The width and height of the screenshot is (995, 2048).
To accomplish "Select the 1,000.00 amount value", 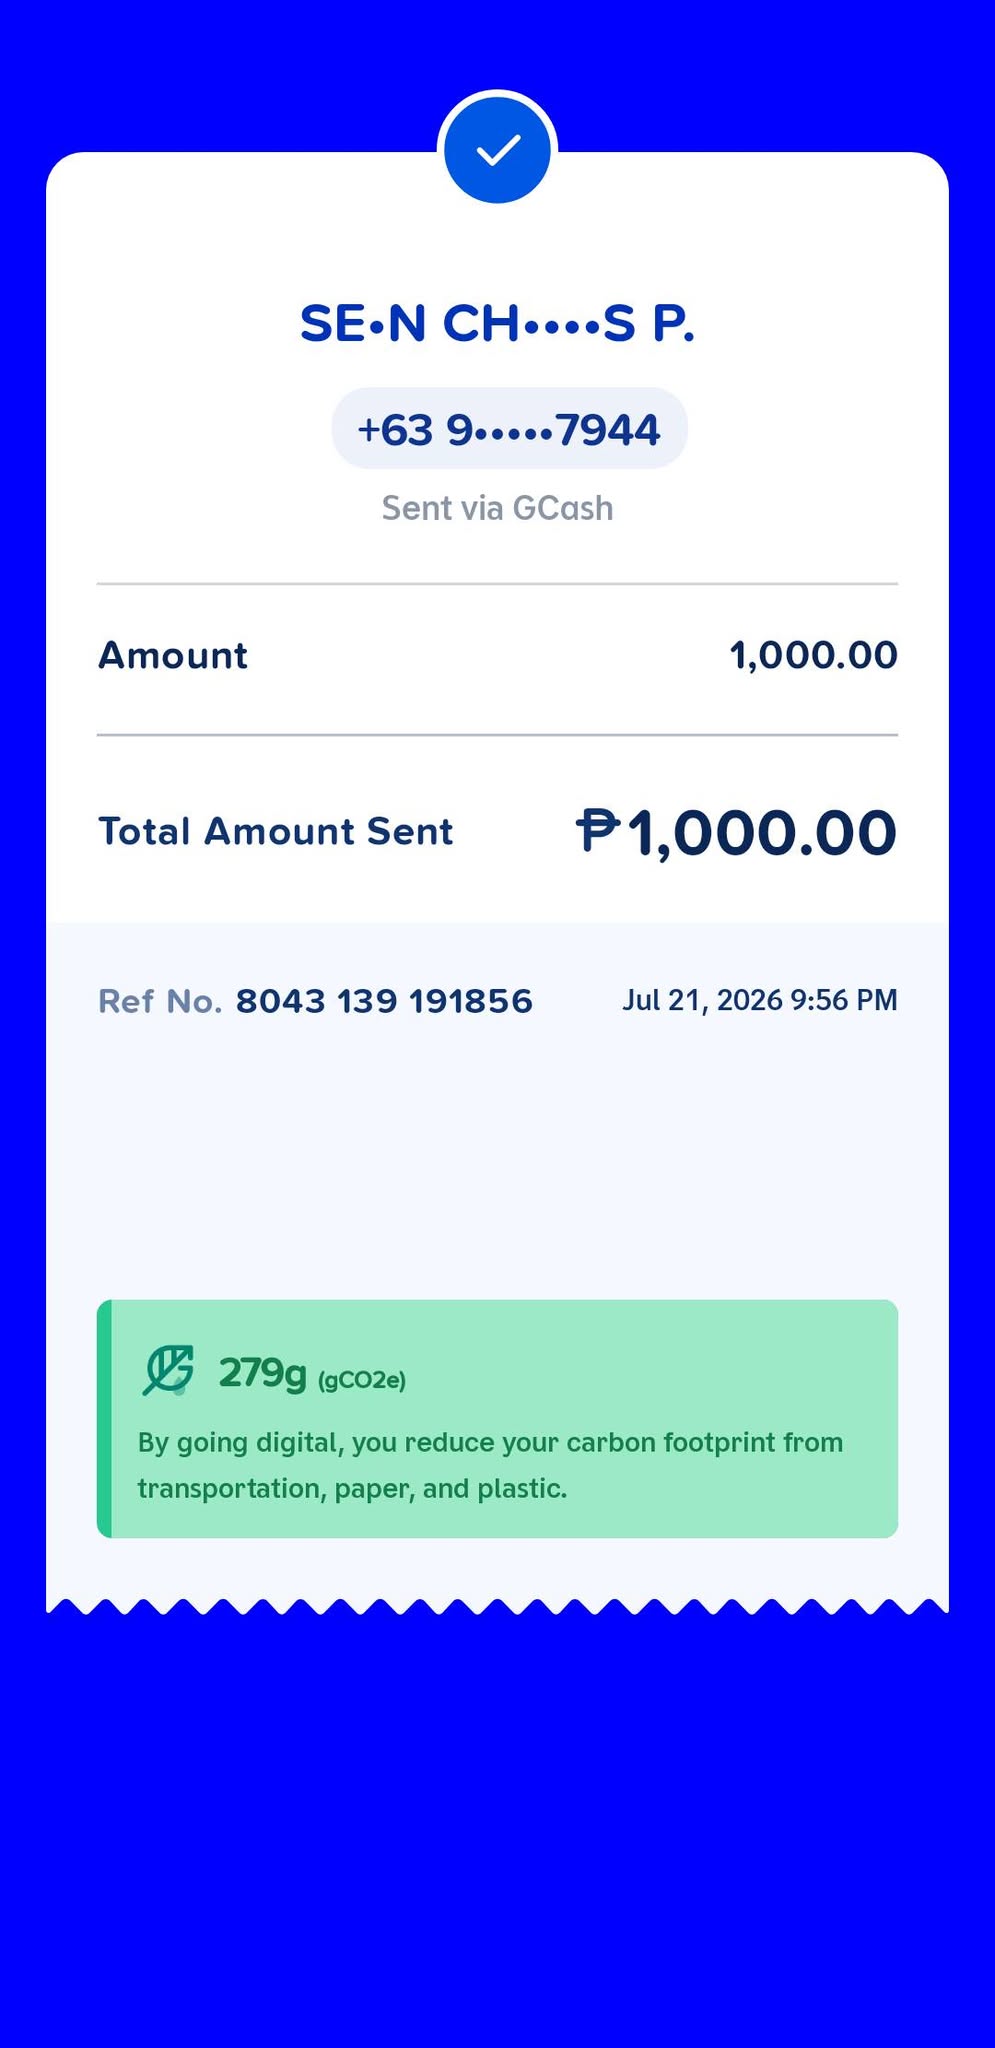I will click(813, 656).
